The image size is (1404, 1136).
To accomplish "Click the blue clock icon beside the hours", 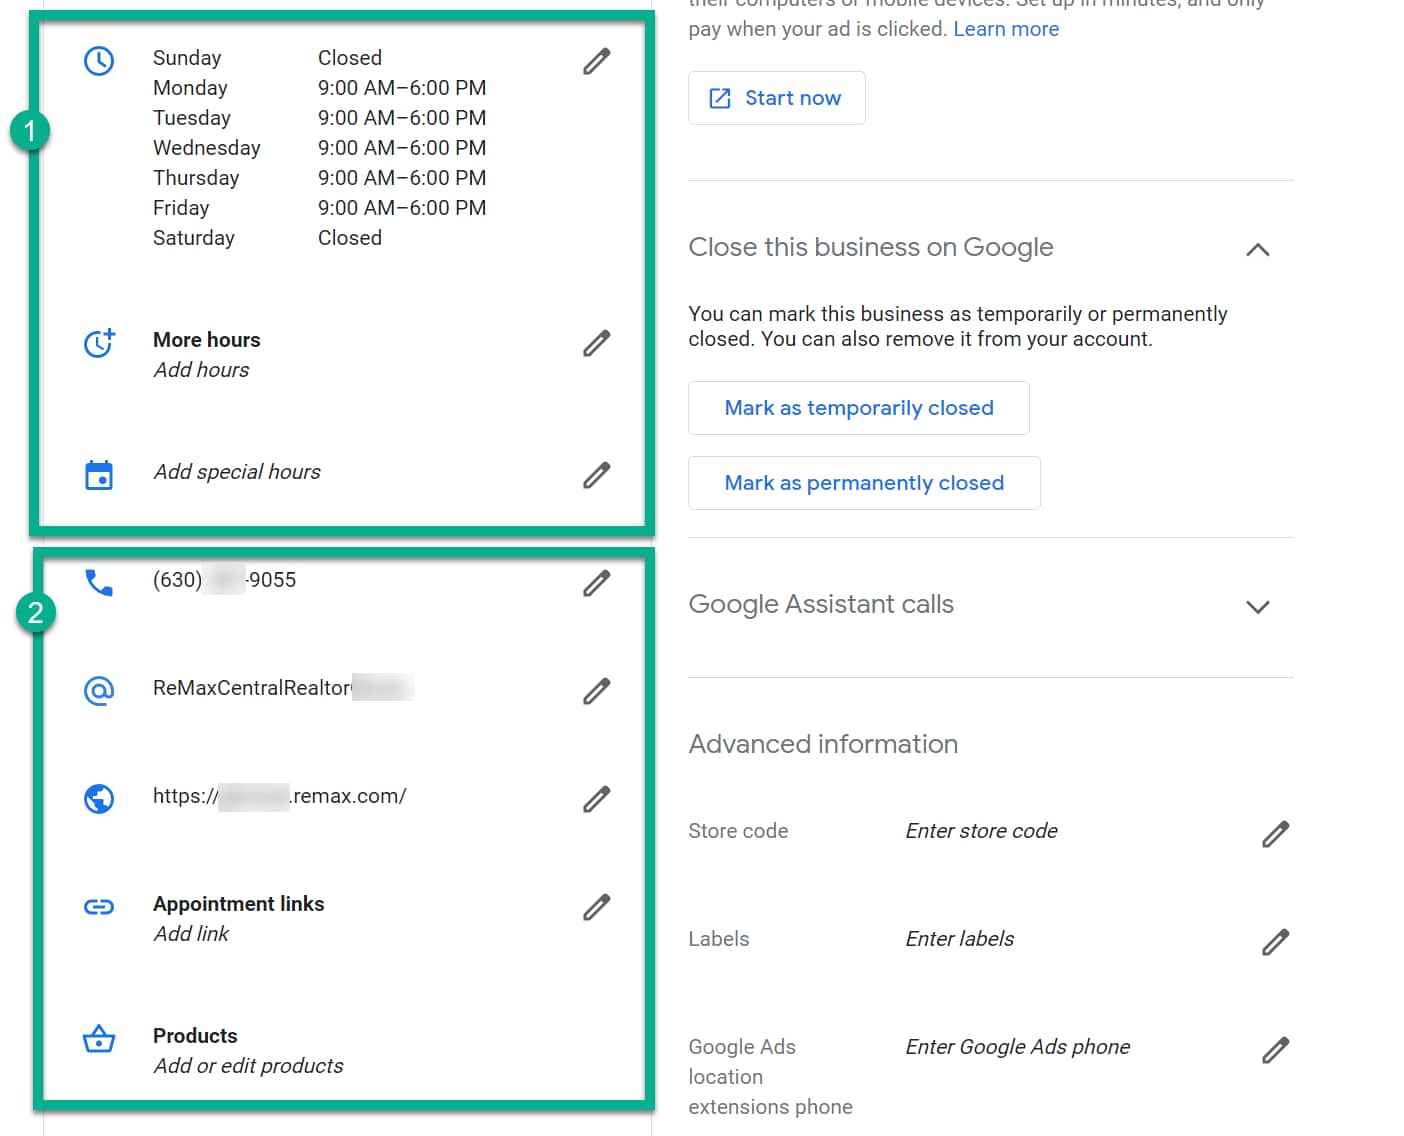I will click(x=99, y=61).
